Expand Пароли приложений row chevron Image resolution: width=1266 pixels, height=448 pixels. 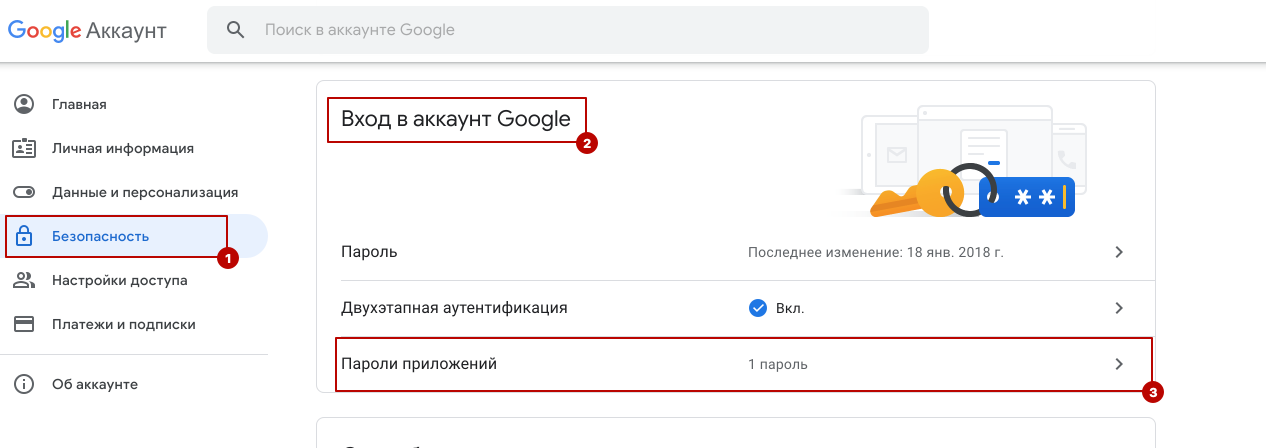[x=1120, y=364]
